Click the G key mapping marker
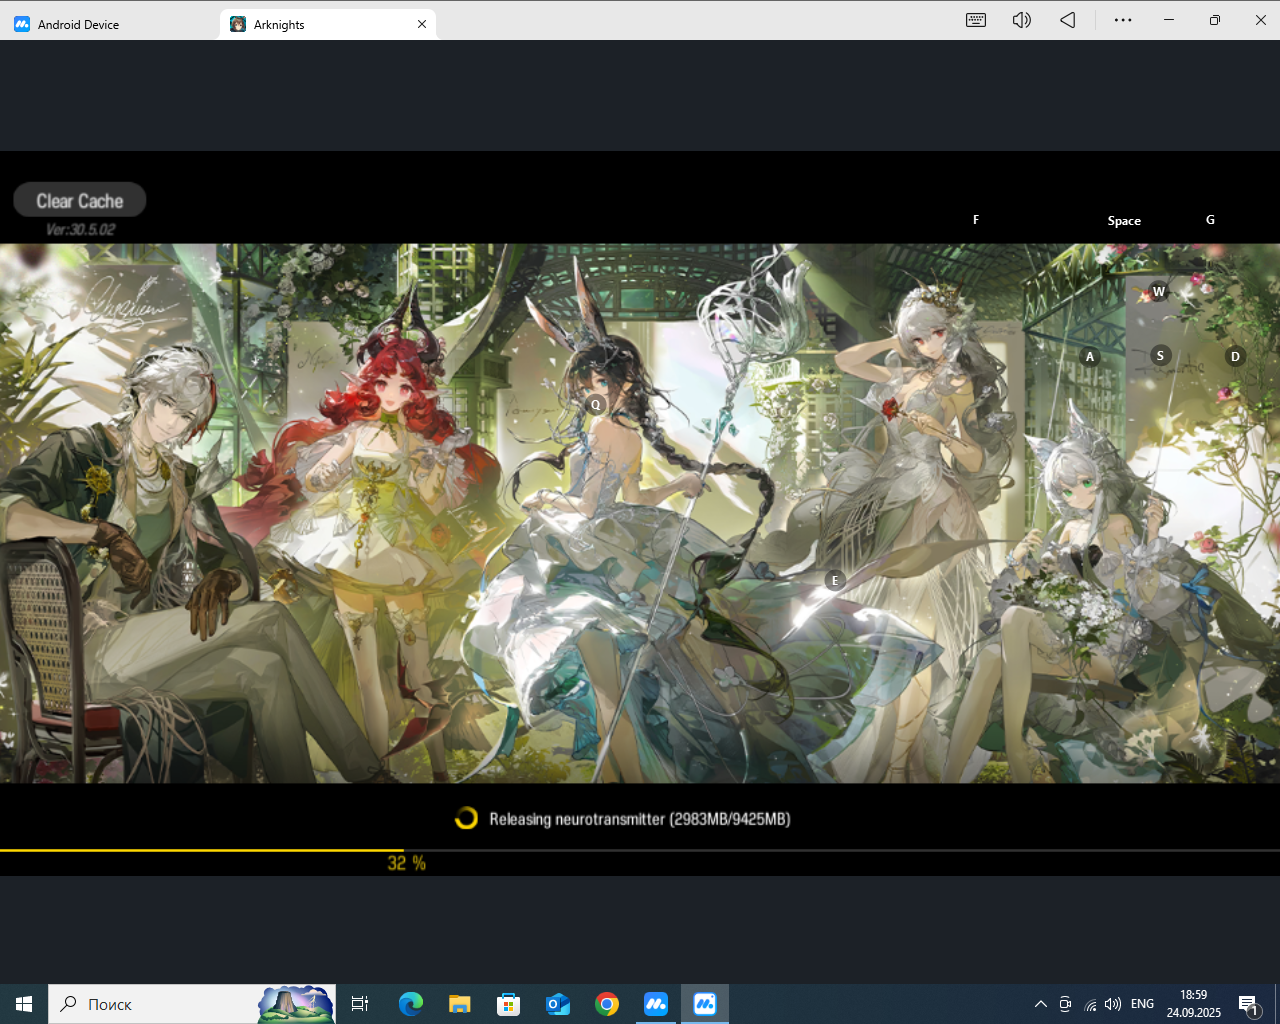 pos(1210,220)
